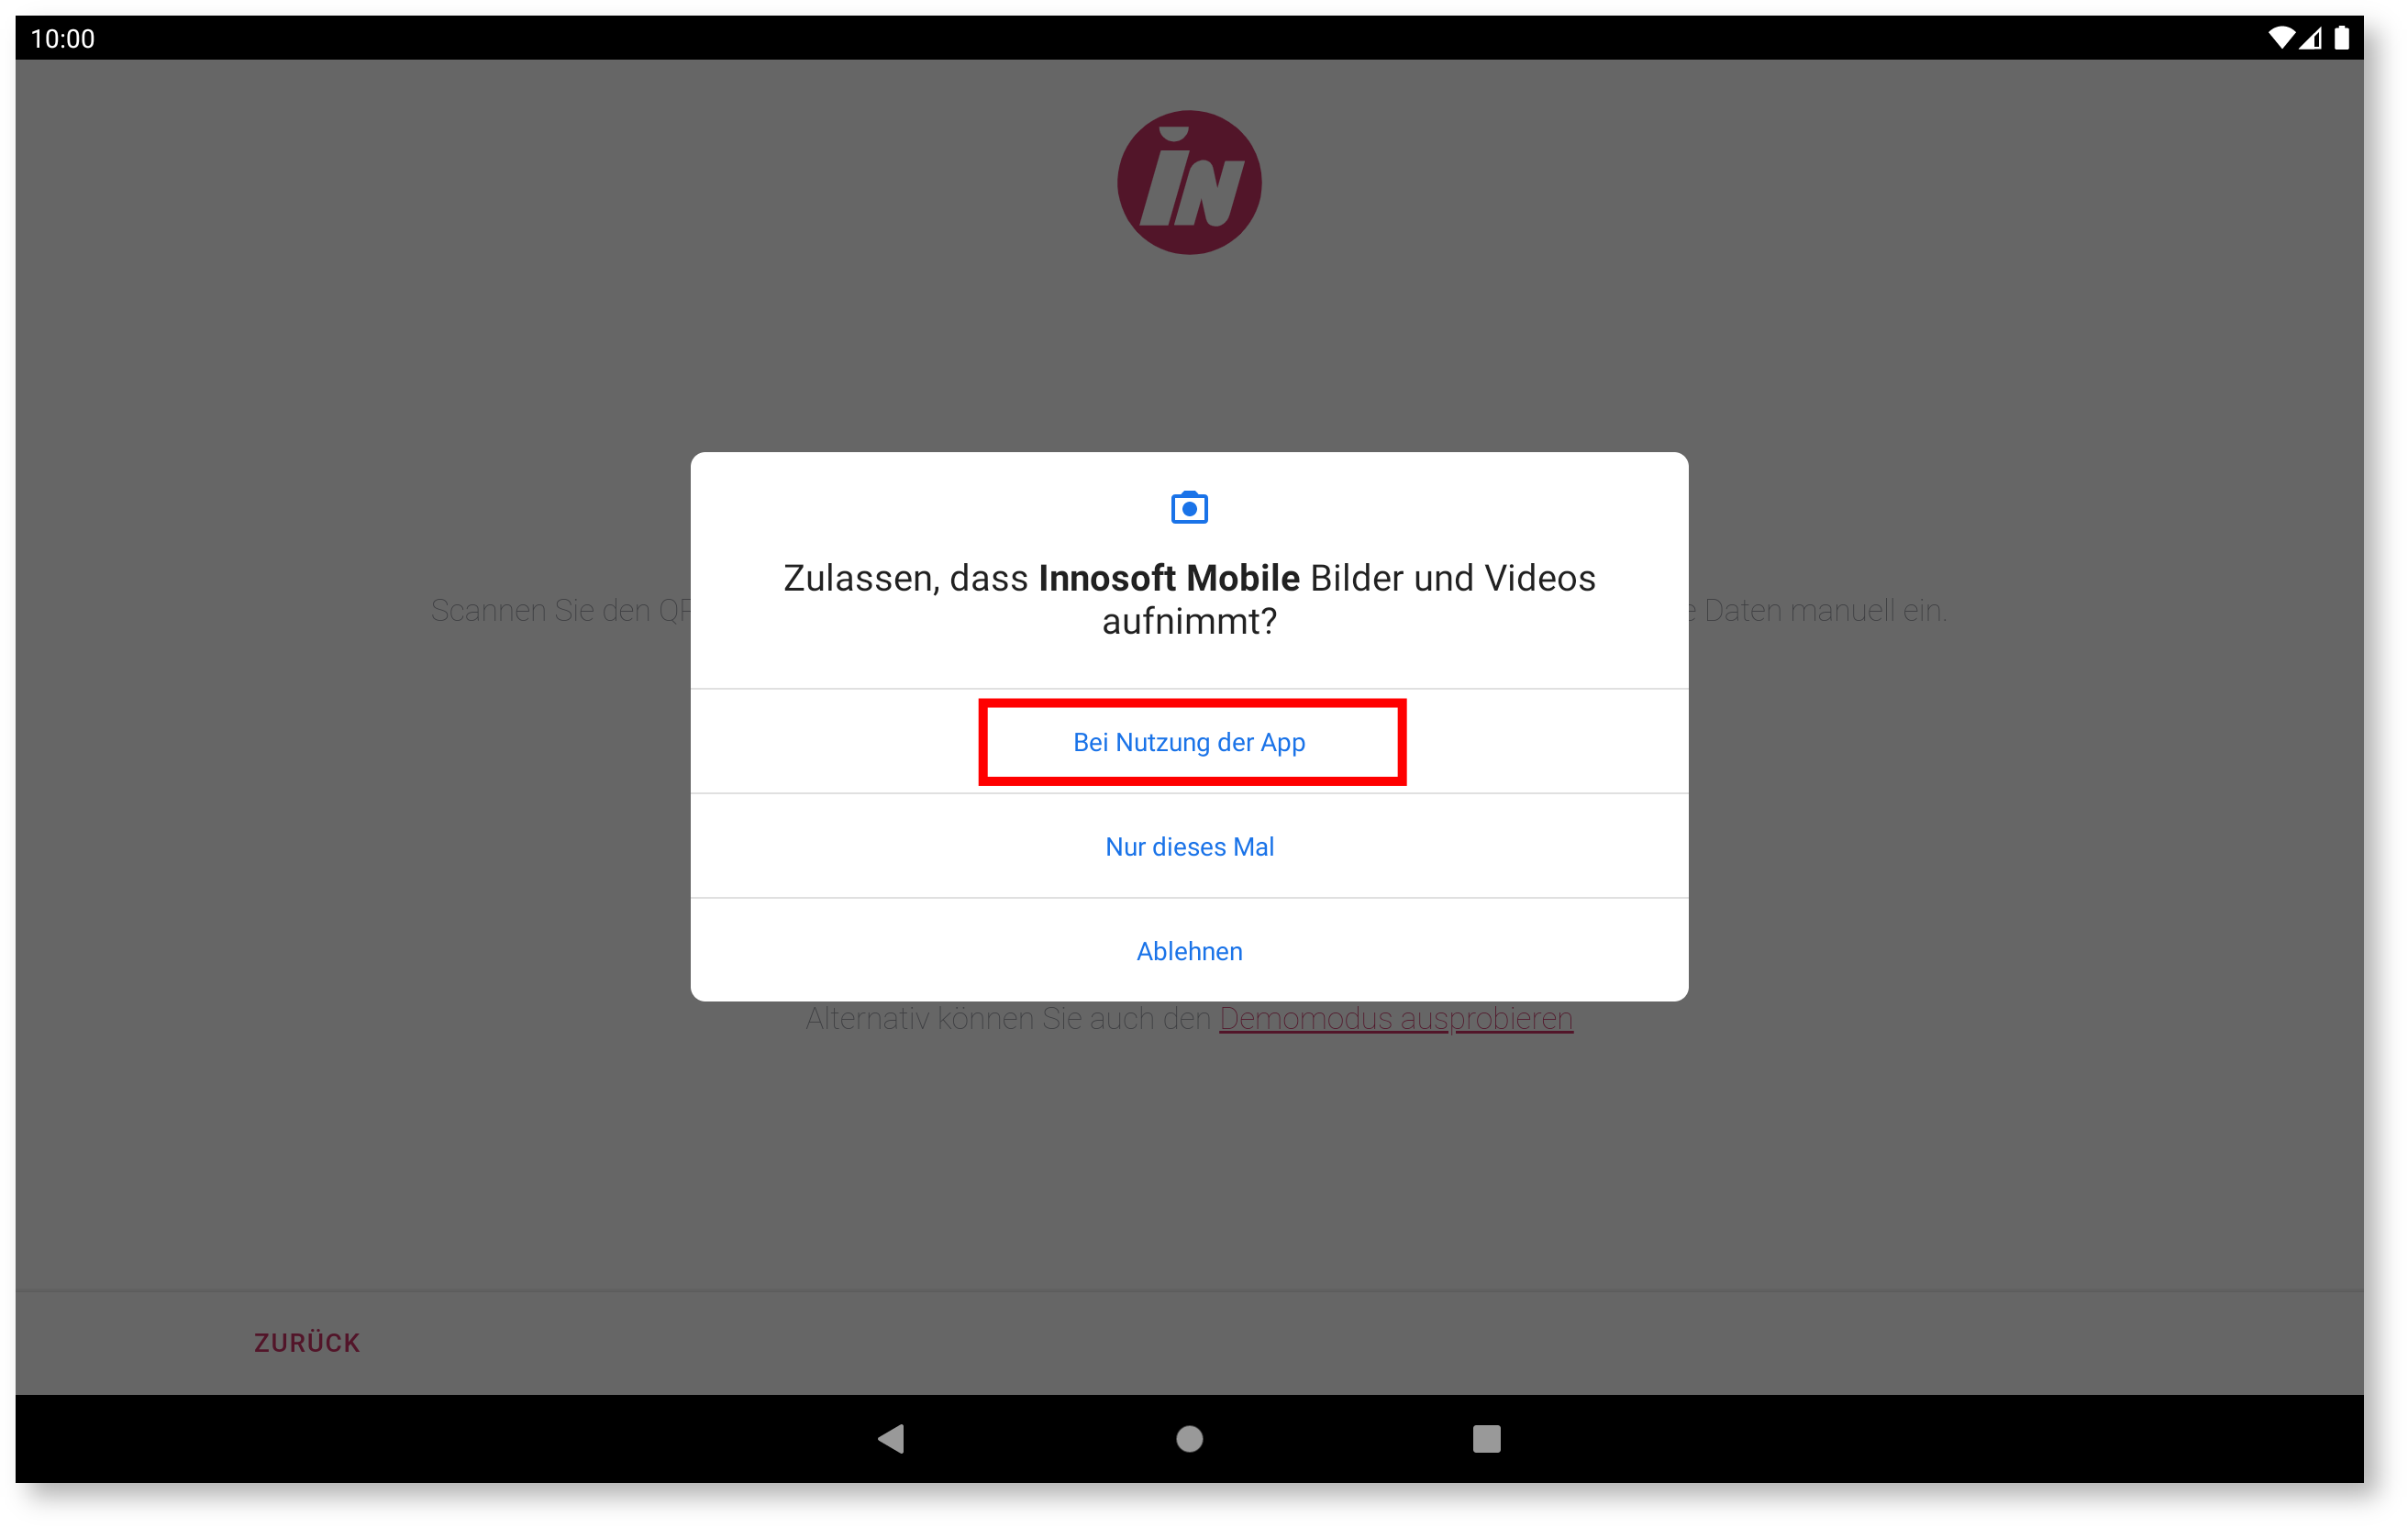Tap dimmed "Scannen Sie den" background text
Viewport: 2408px width, 1527px height.
tap(540, 610)
